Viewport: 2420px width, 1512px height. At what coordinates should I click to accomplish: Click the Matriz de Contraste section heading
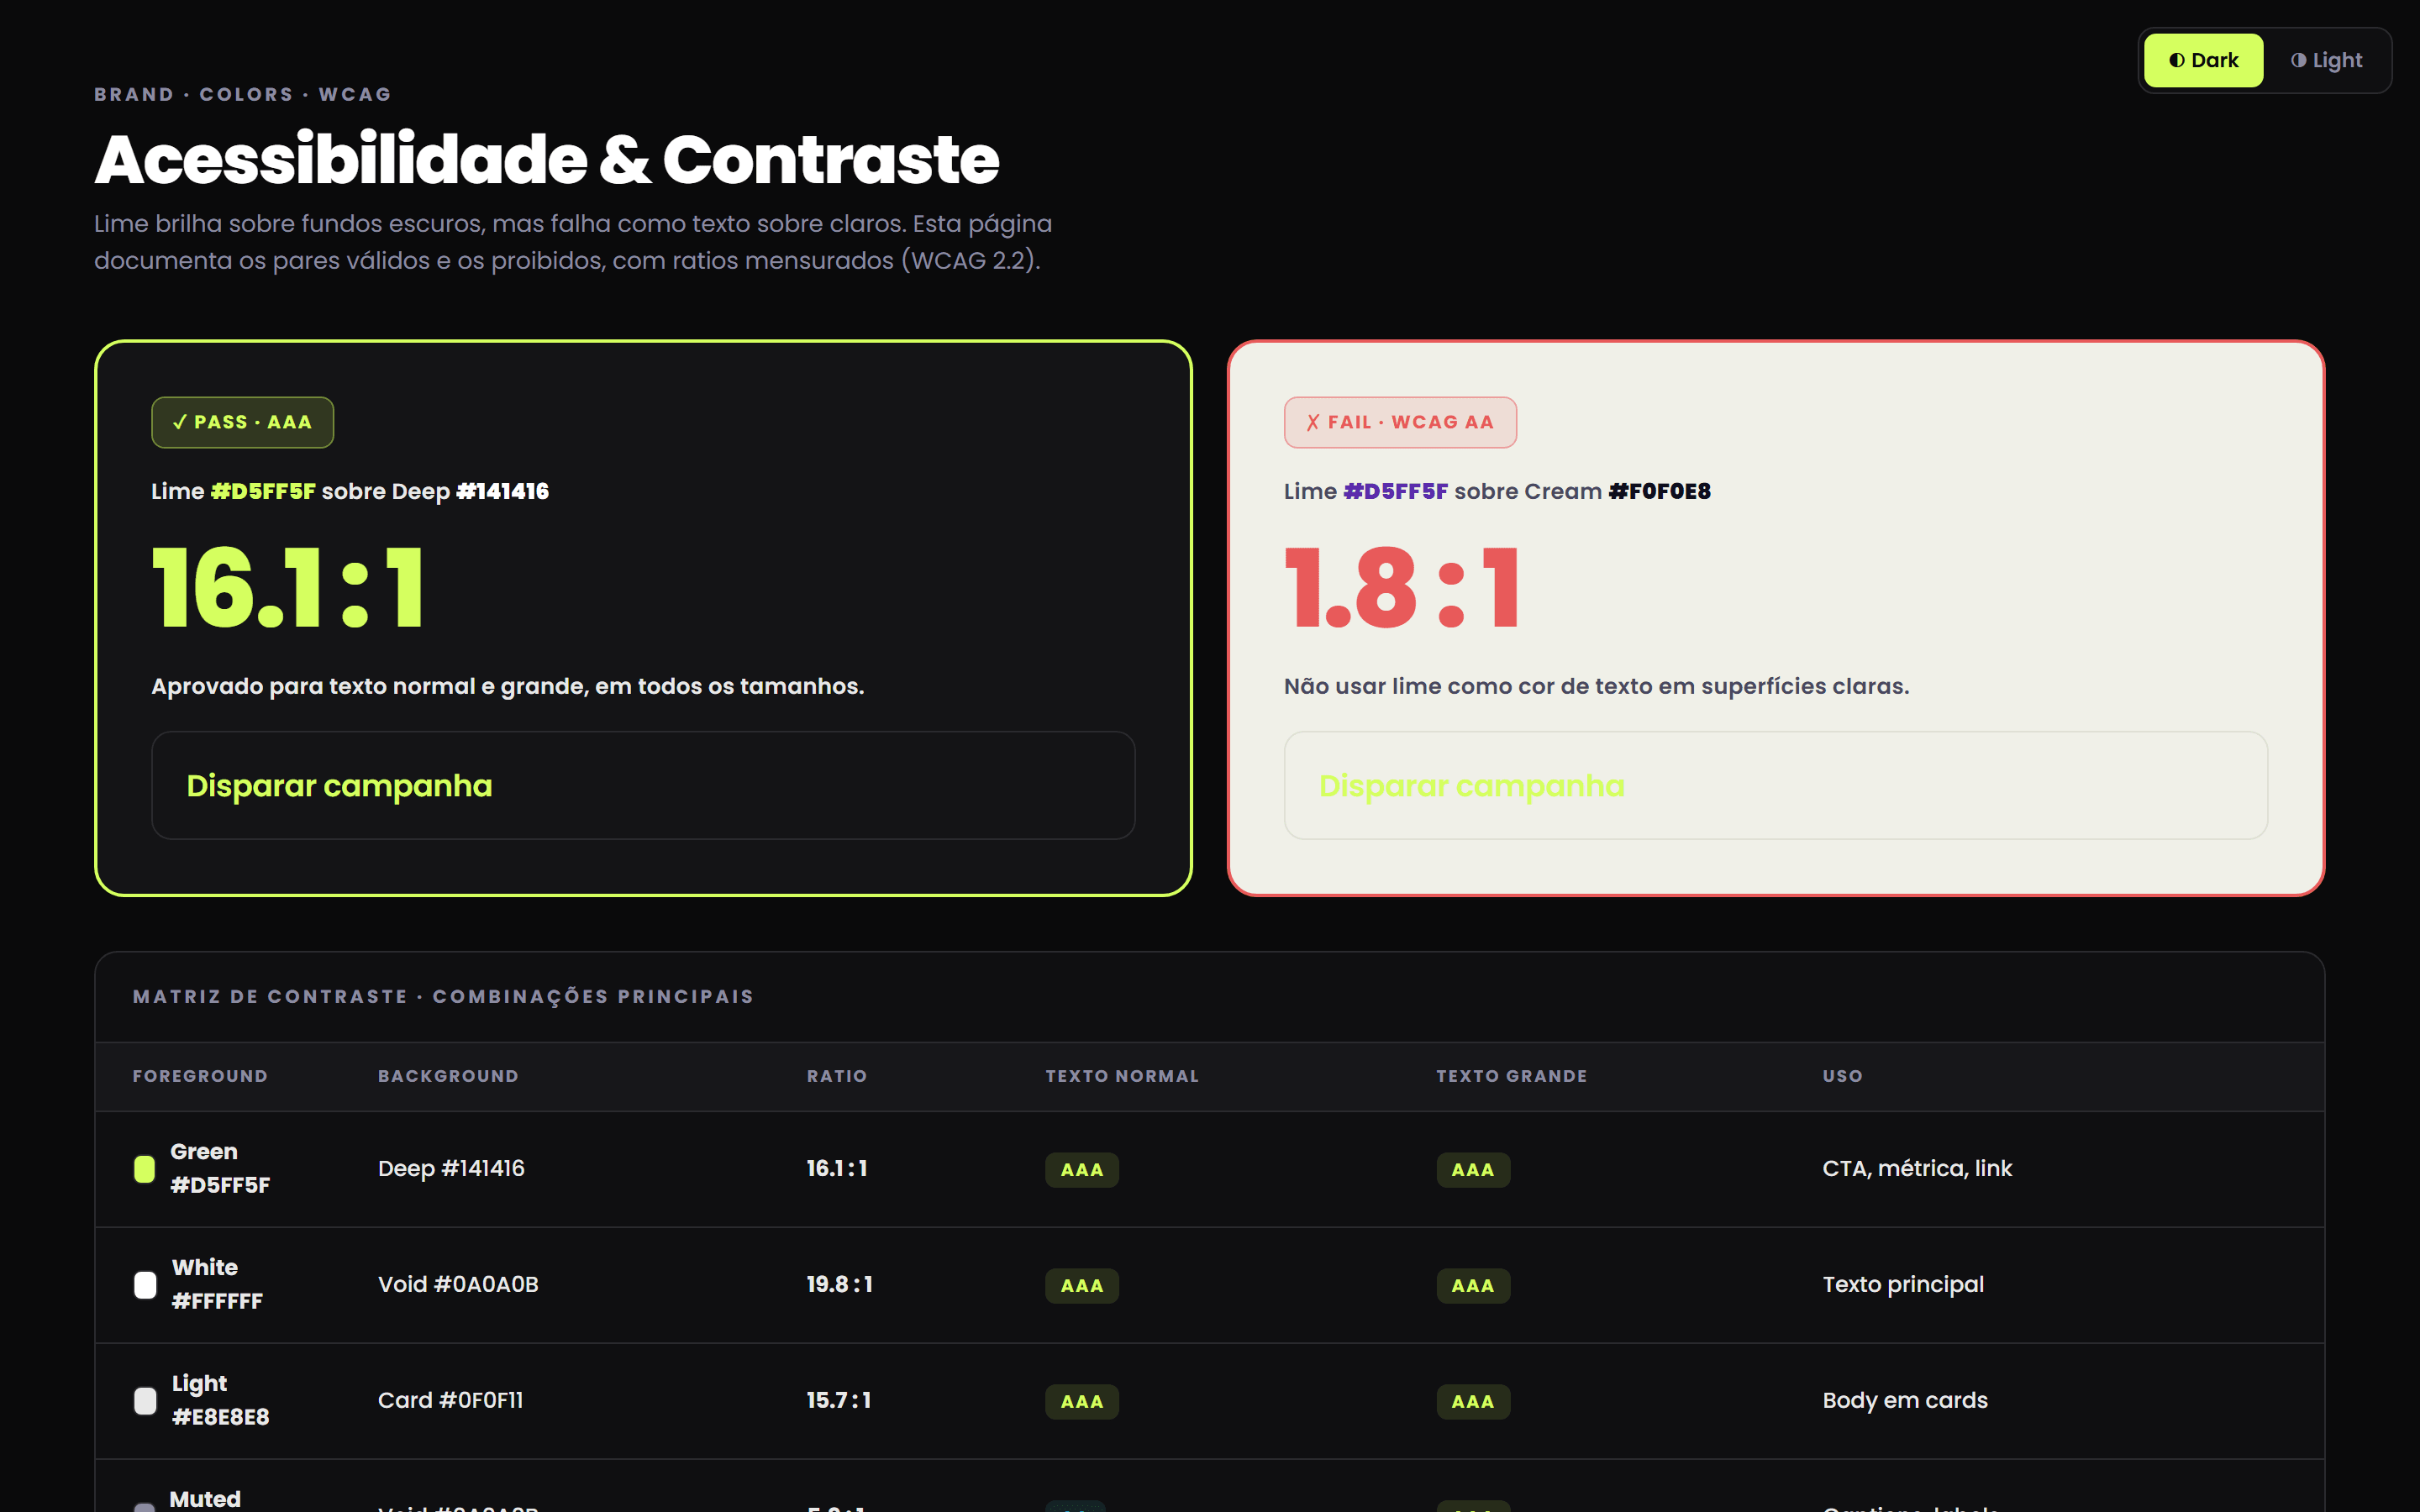[x=443, y=997]
